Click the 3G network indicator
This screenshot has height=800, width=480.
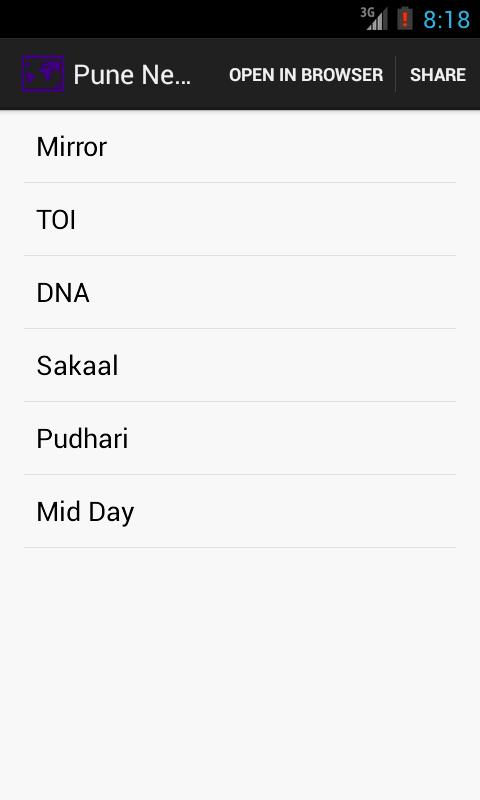click(367, 12)
